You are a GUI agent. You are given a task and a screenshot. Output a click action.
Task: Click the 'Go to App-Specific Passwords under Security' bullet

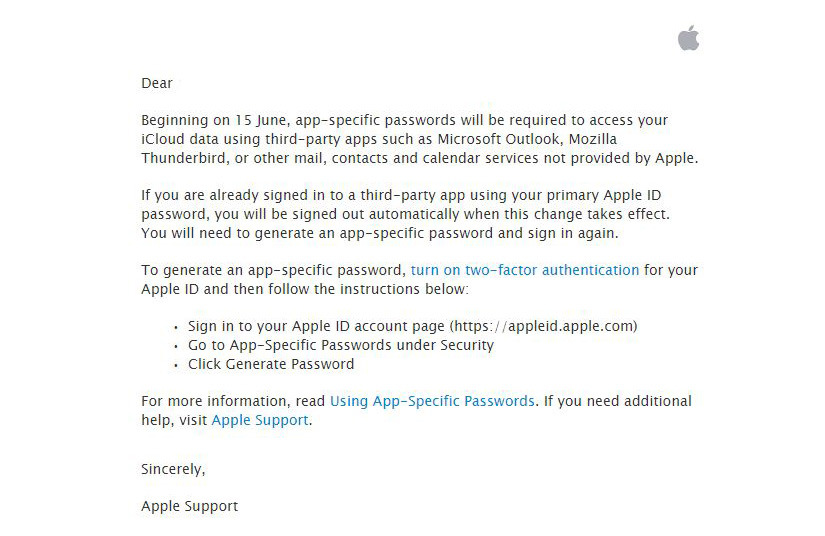tap(341, 345)
